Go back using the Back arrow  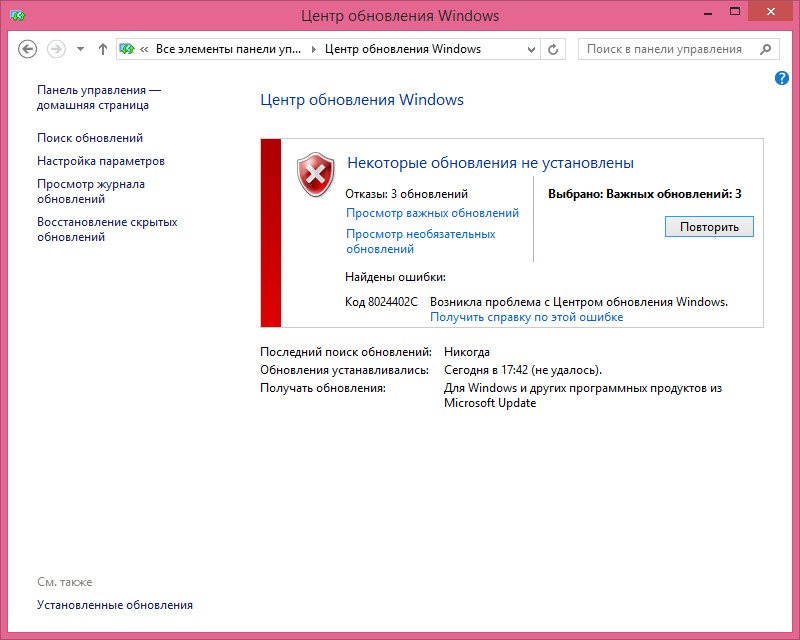click(x=28, y=49)
